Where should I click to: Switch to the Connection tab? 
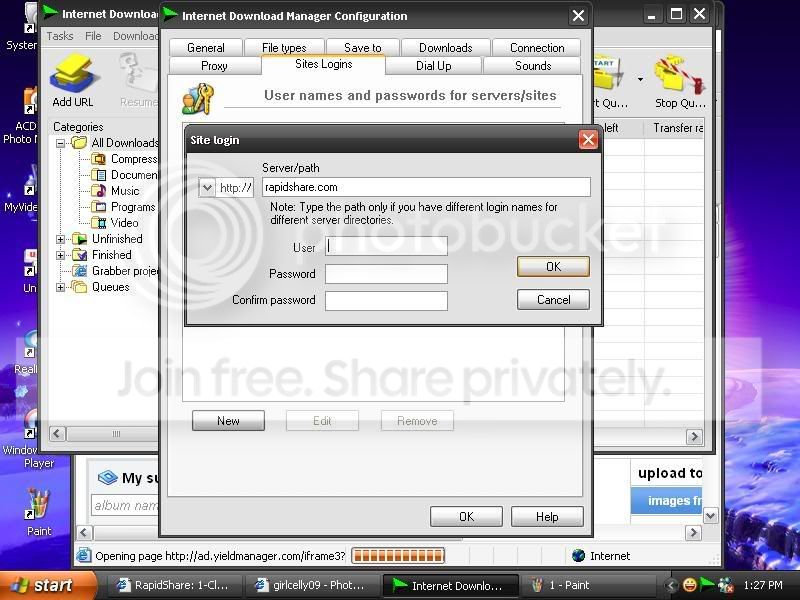pyautogui.click(x=537, y=47)
